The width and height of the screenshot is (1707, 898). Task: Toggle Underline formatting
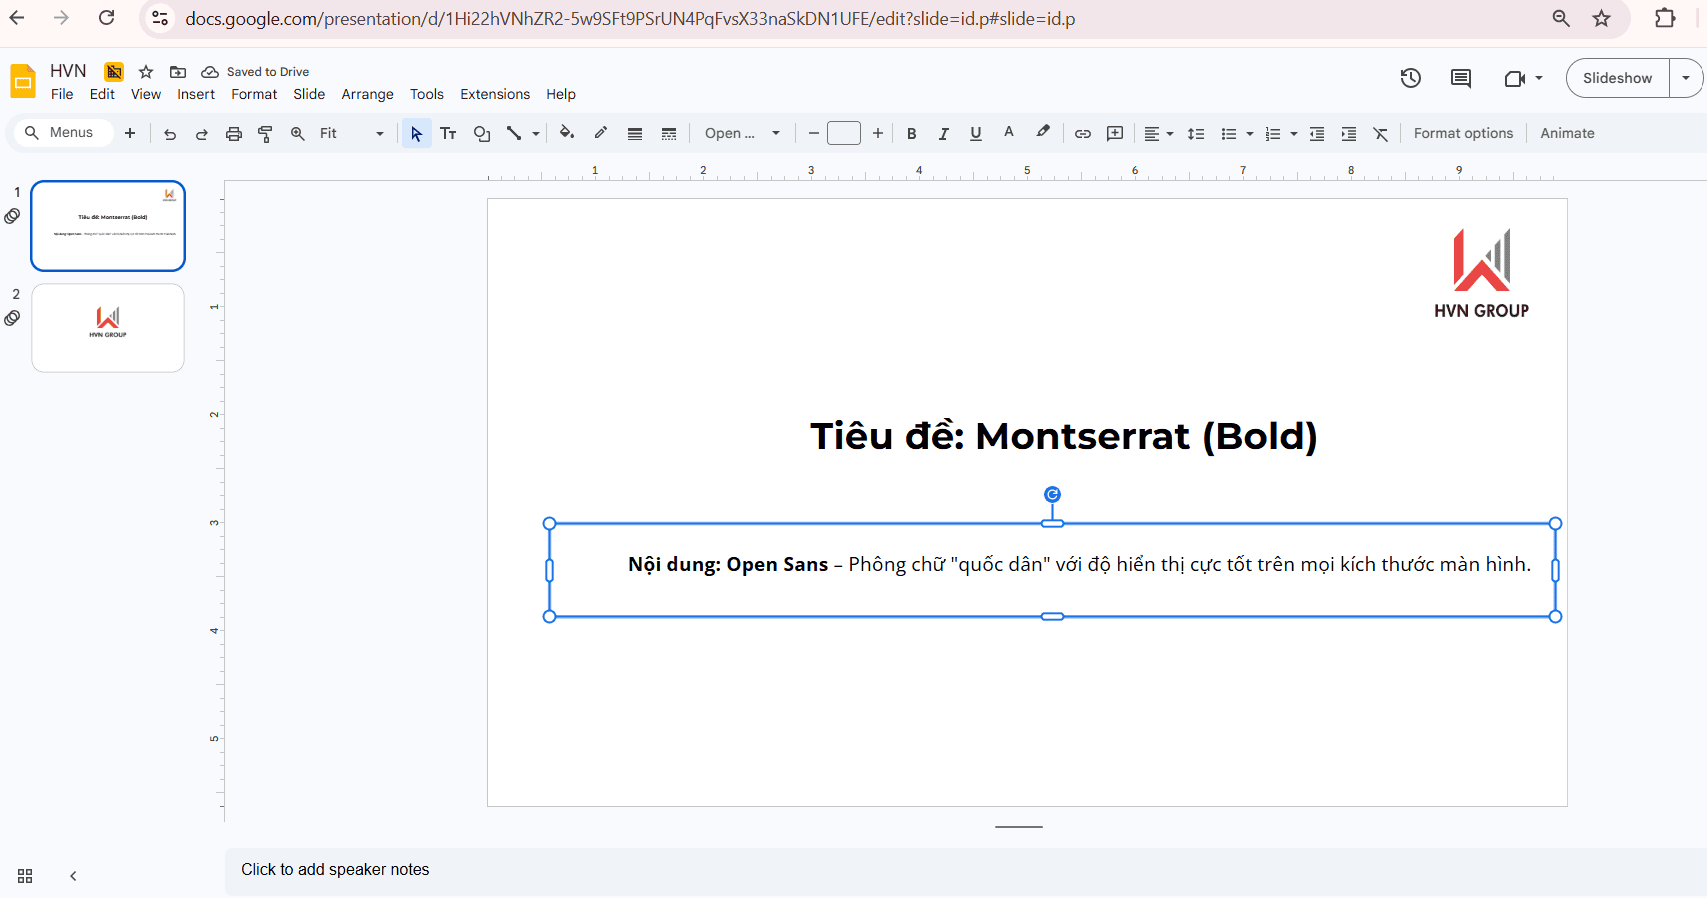(x=976, y=133)
